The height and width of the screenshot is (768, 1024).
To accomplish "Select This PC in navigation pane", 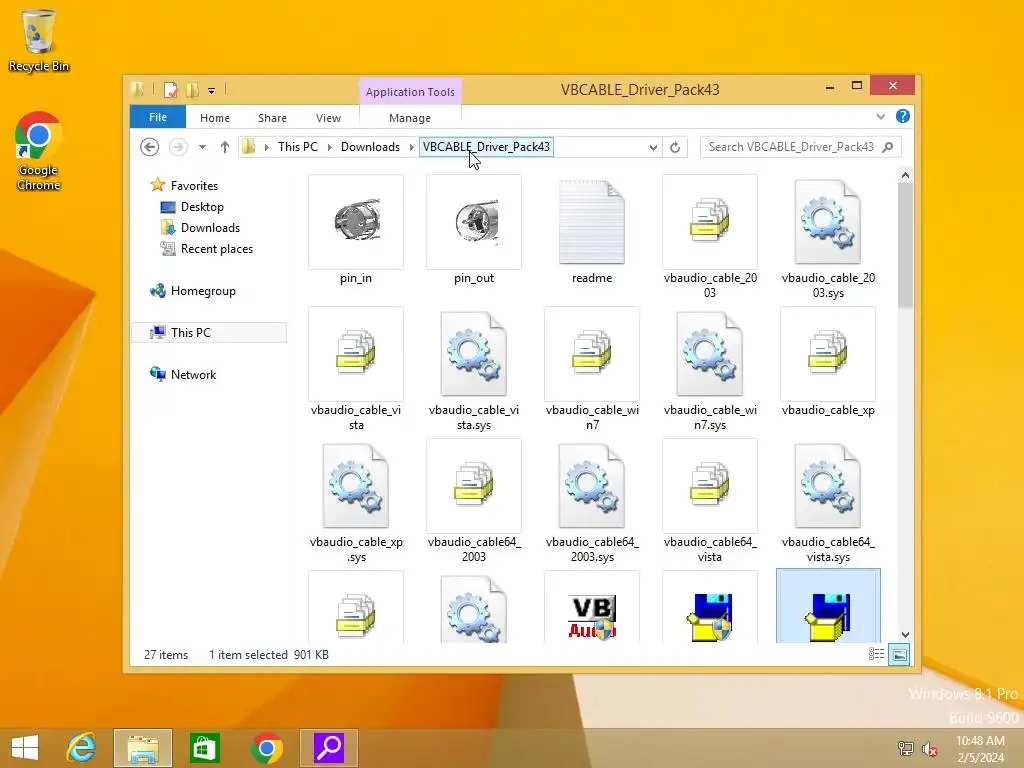I will click(x=209, y=332).
